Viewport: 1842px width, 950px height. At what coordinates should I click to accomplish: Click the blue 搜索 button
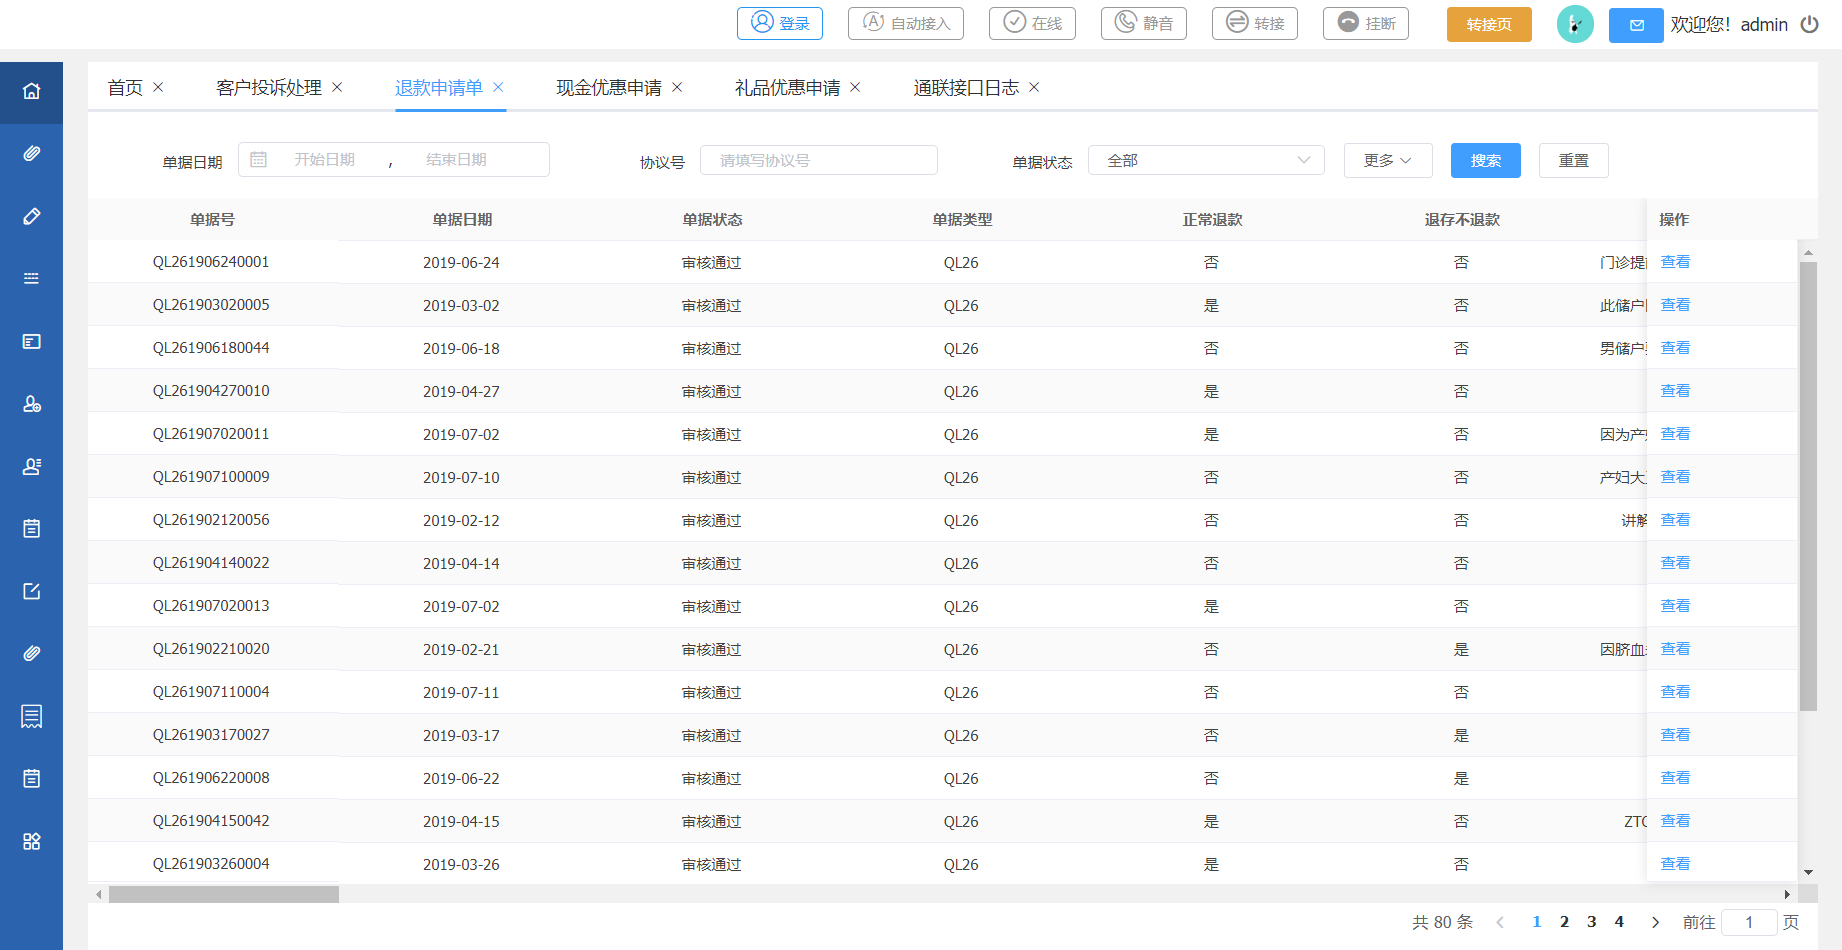tap(1485, 160)
